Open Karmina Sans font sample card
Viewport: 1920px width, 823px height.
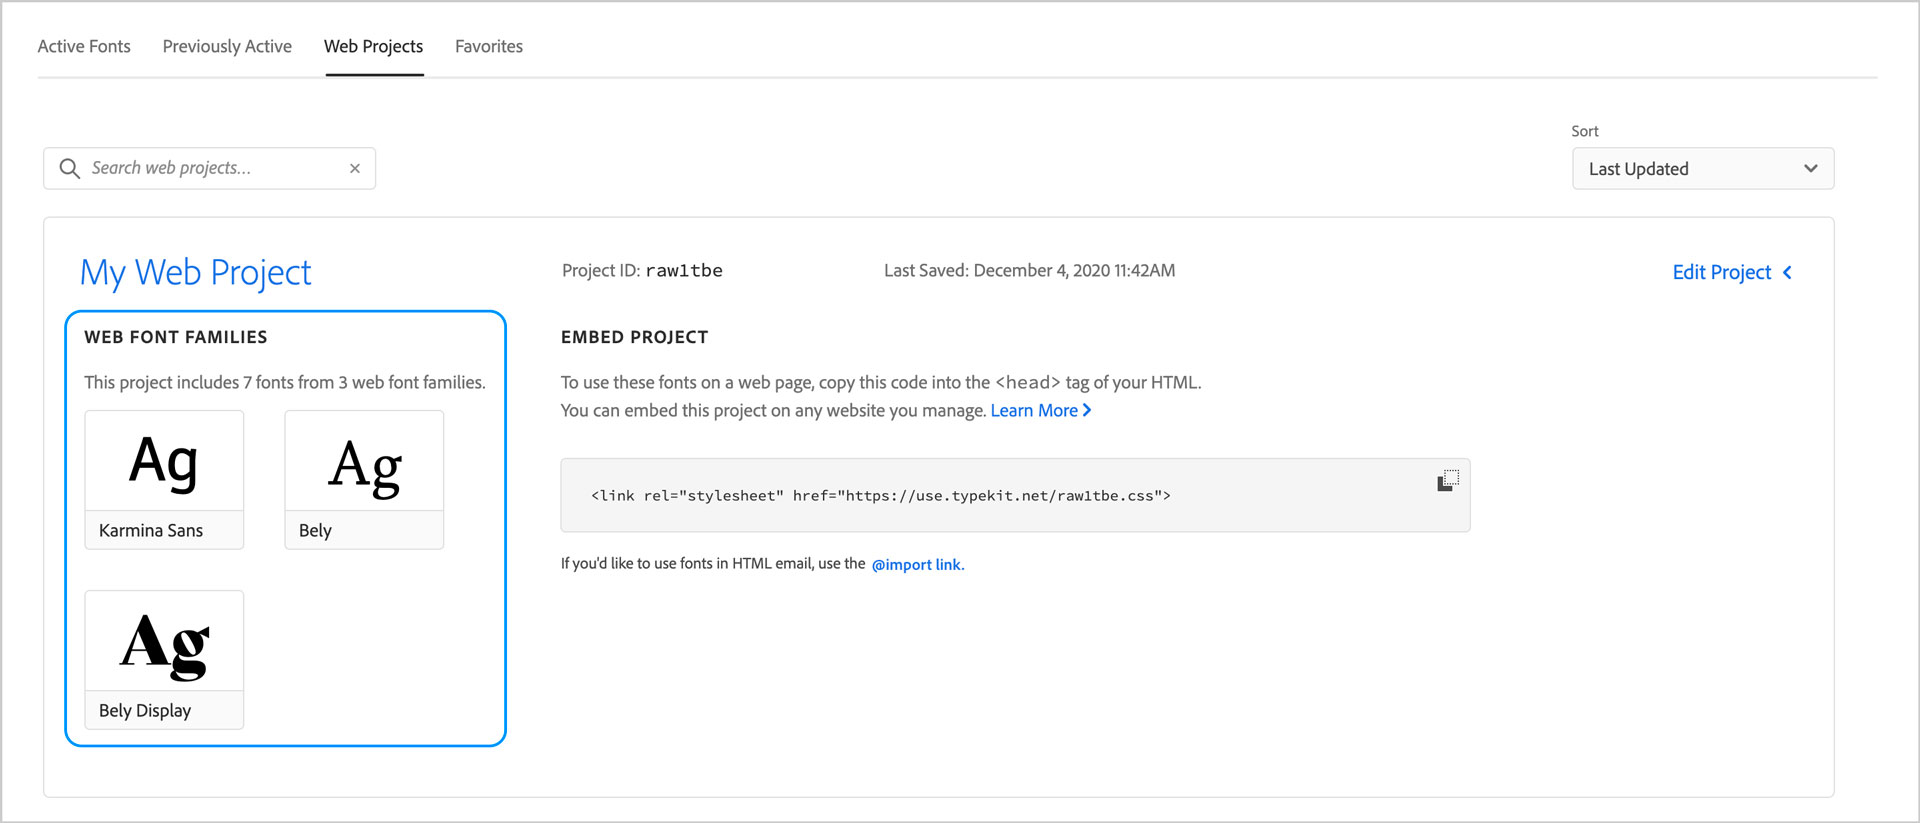click(164, 479)
